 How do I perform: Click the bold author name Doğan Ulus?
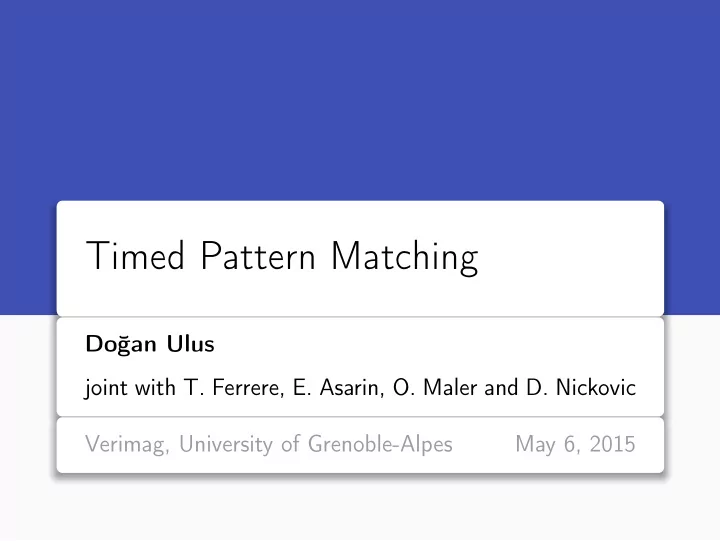coord(150,344)
